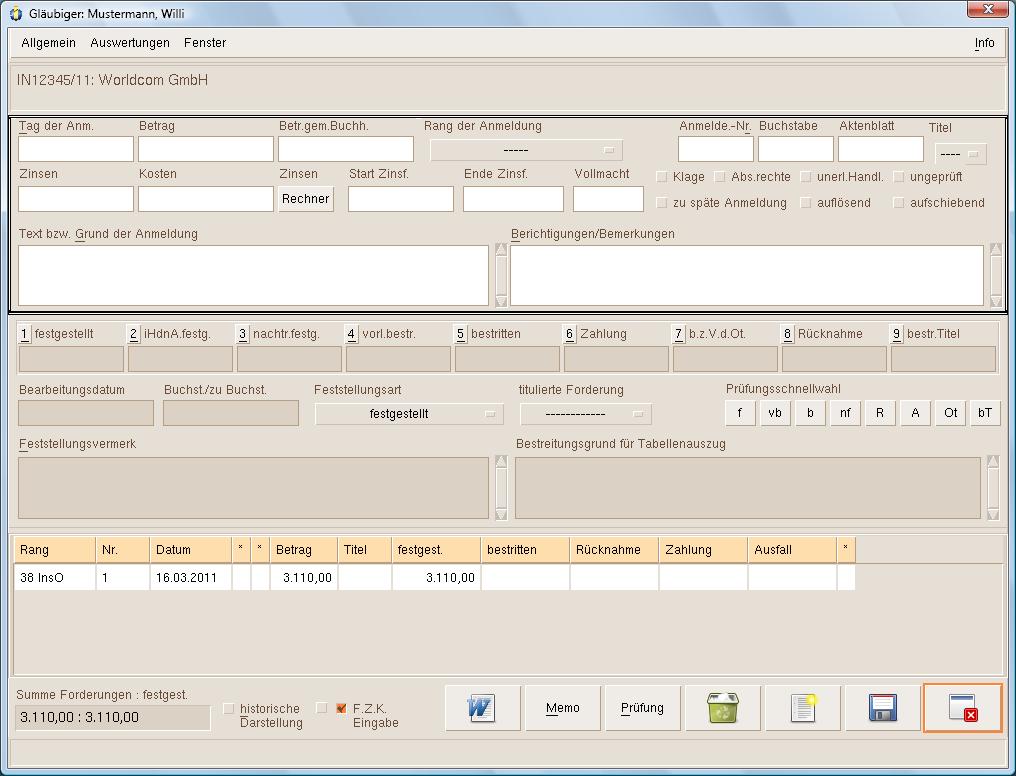The width and height of the screenshot is (1016, 776).
Task: Open the Rang der Anmeldung dropdown
Action: (x=526, y=150)
